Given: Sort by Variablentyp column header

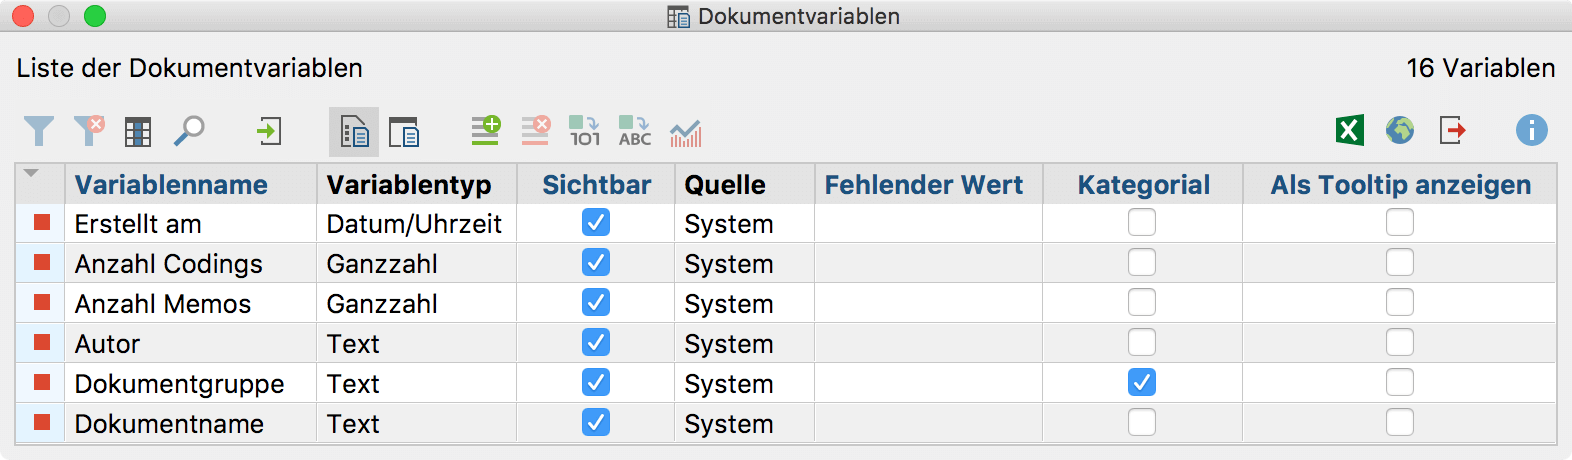Looking at the screenshot, I should pyautogui.click(x=417, y=184).
